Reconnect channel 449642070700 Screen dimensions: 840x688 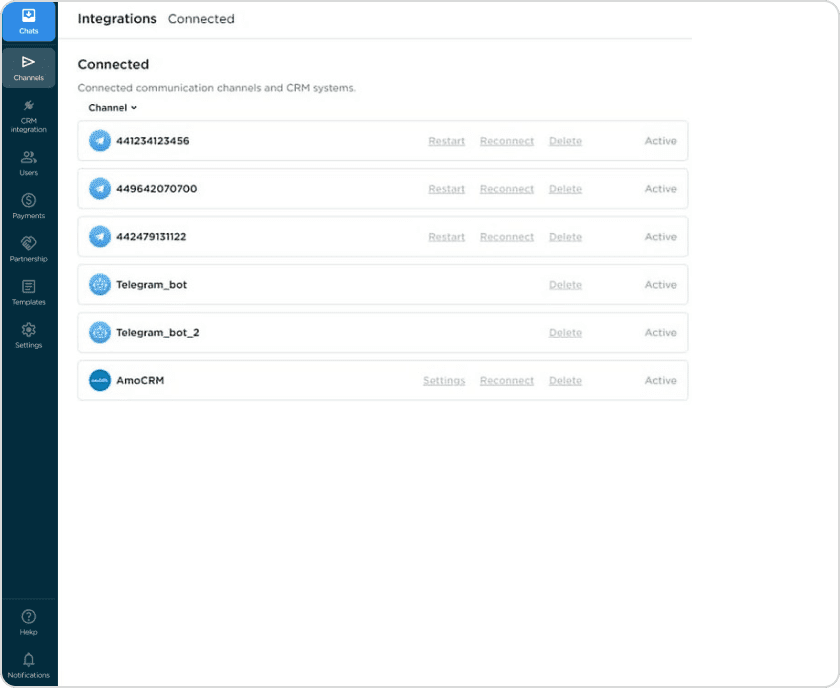point(506,188)
